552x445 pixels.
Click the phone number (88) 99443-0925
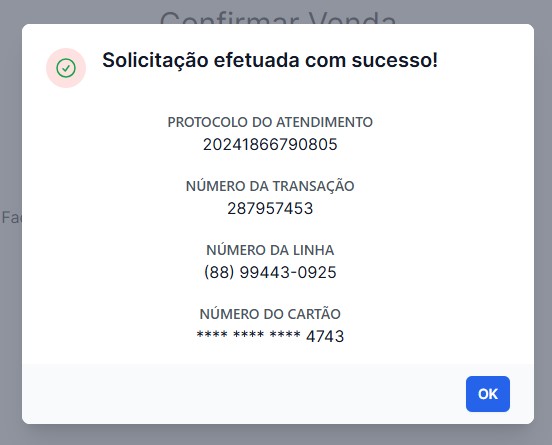tap(270, 272)
